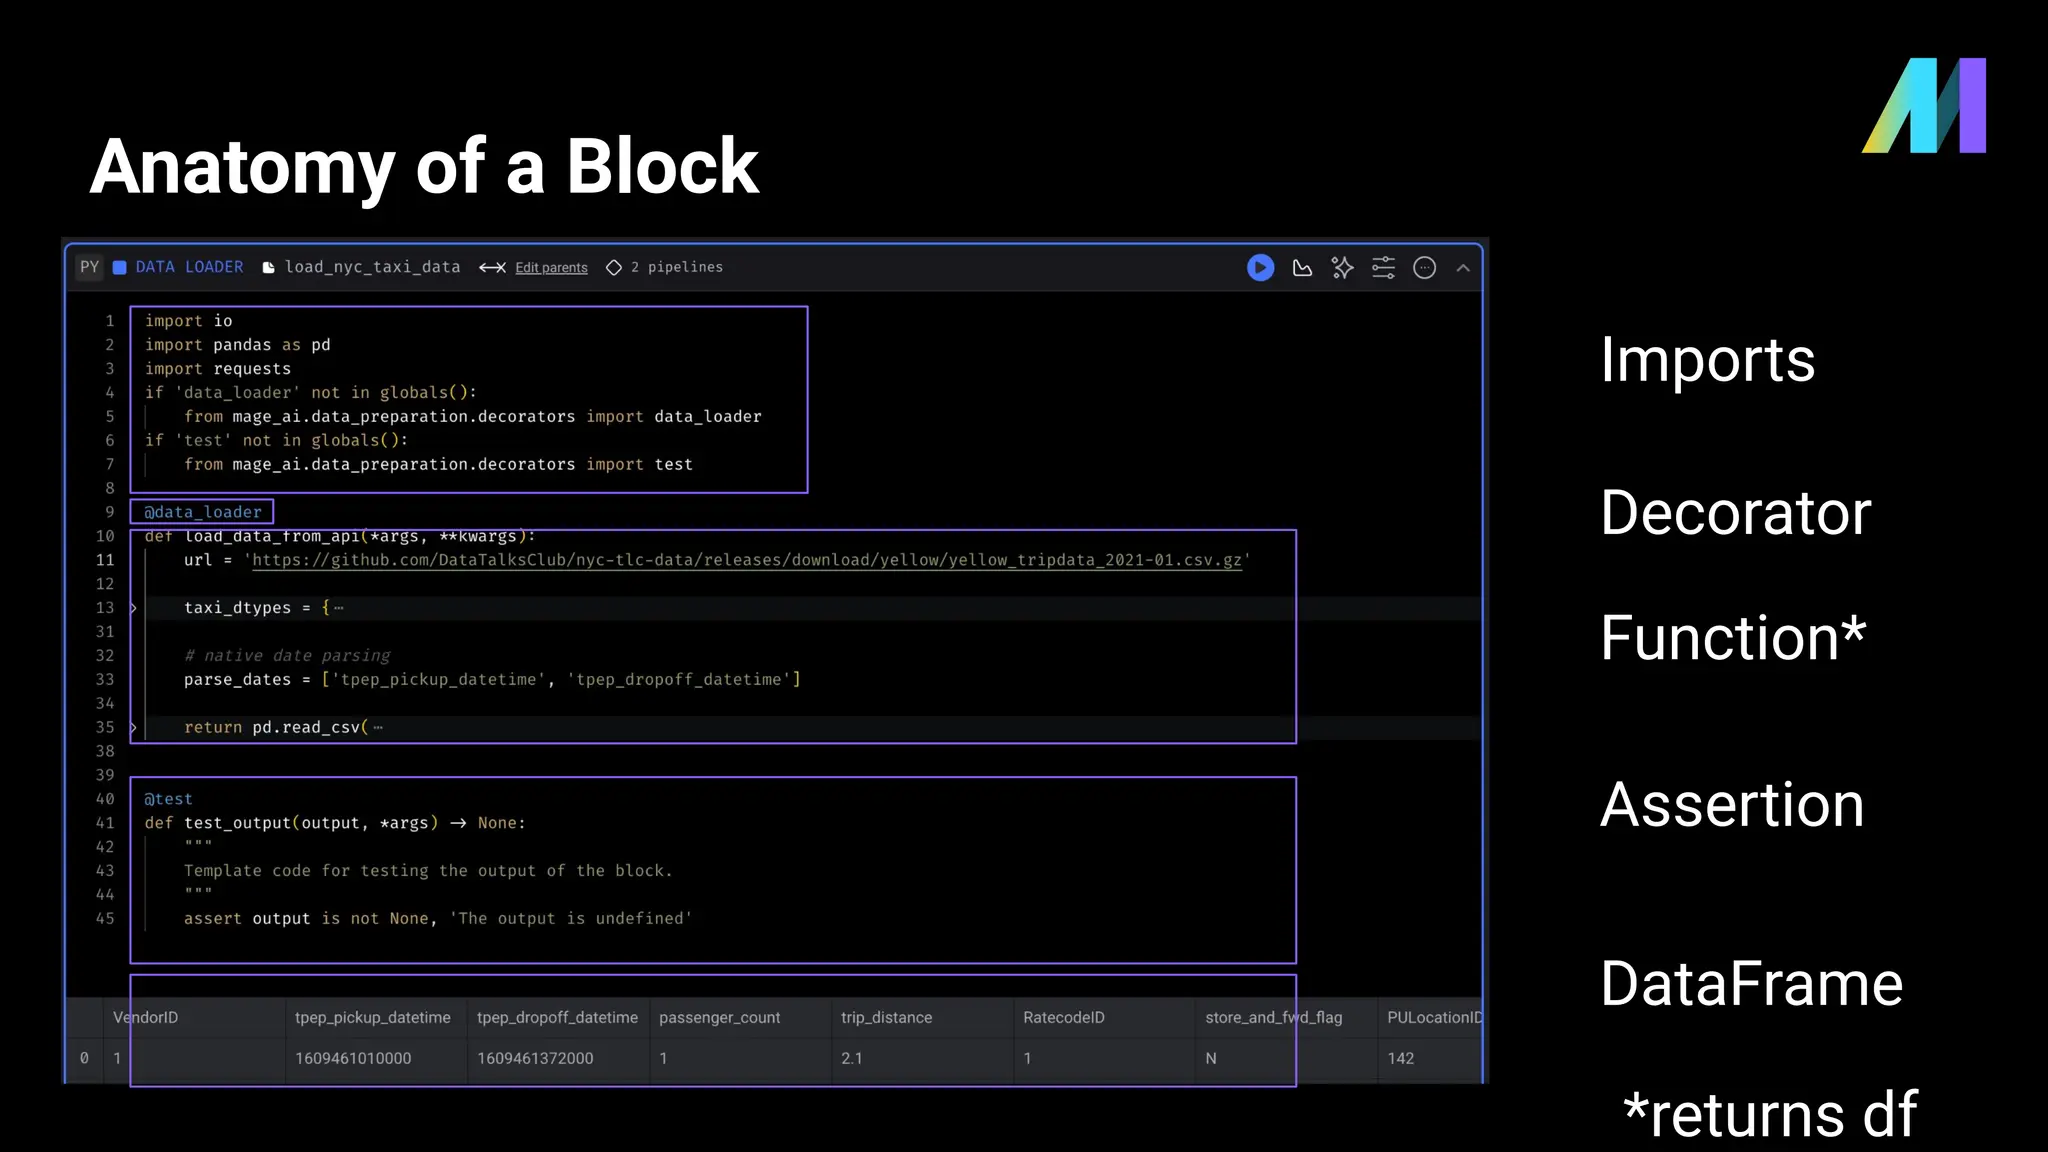Click the file icon beside block name
2048x1152 pixels.
click(268, 268)
